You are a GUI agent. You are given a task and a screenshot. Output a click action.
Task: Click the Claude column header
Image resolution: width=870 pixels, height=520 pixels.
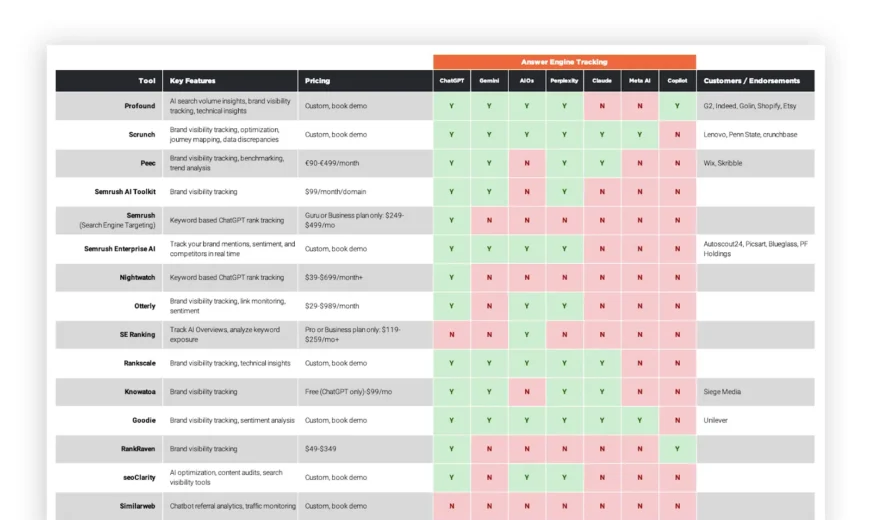602,80
